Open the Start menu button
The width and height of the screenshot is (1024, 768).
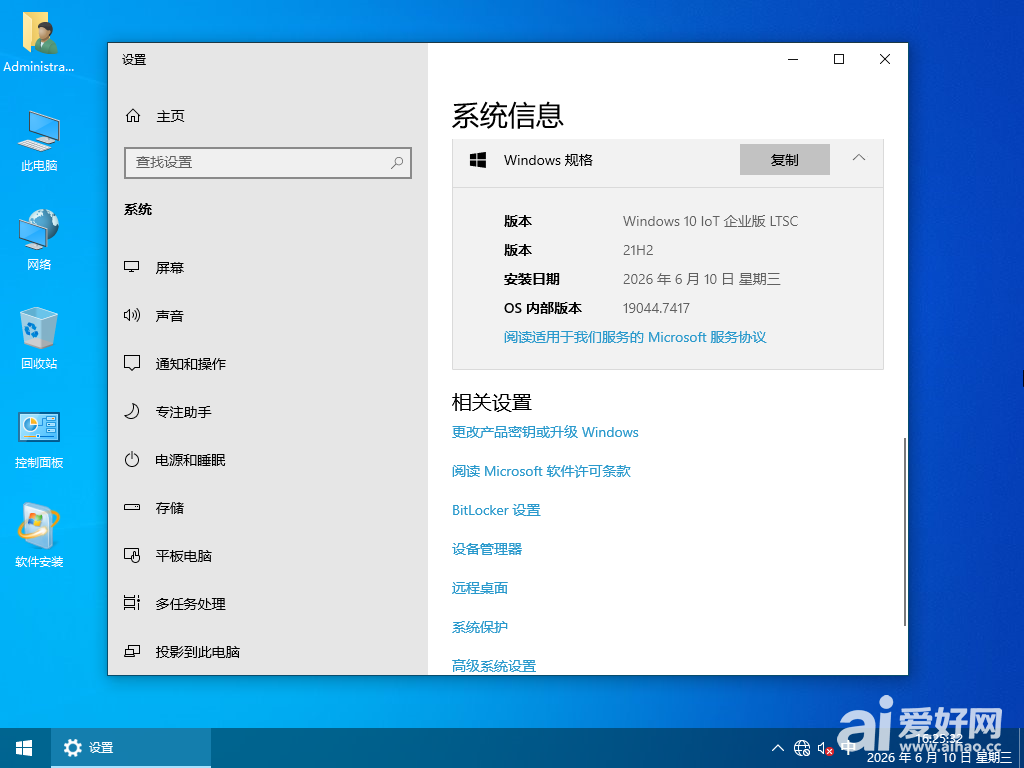(25, 748)
